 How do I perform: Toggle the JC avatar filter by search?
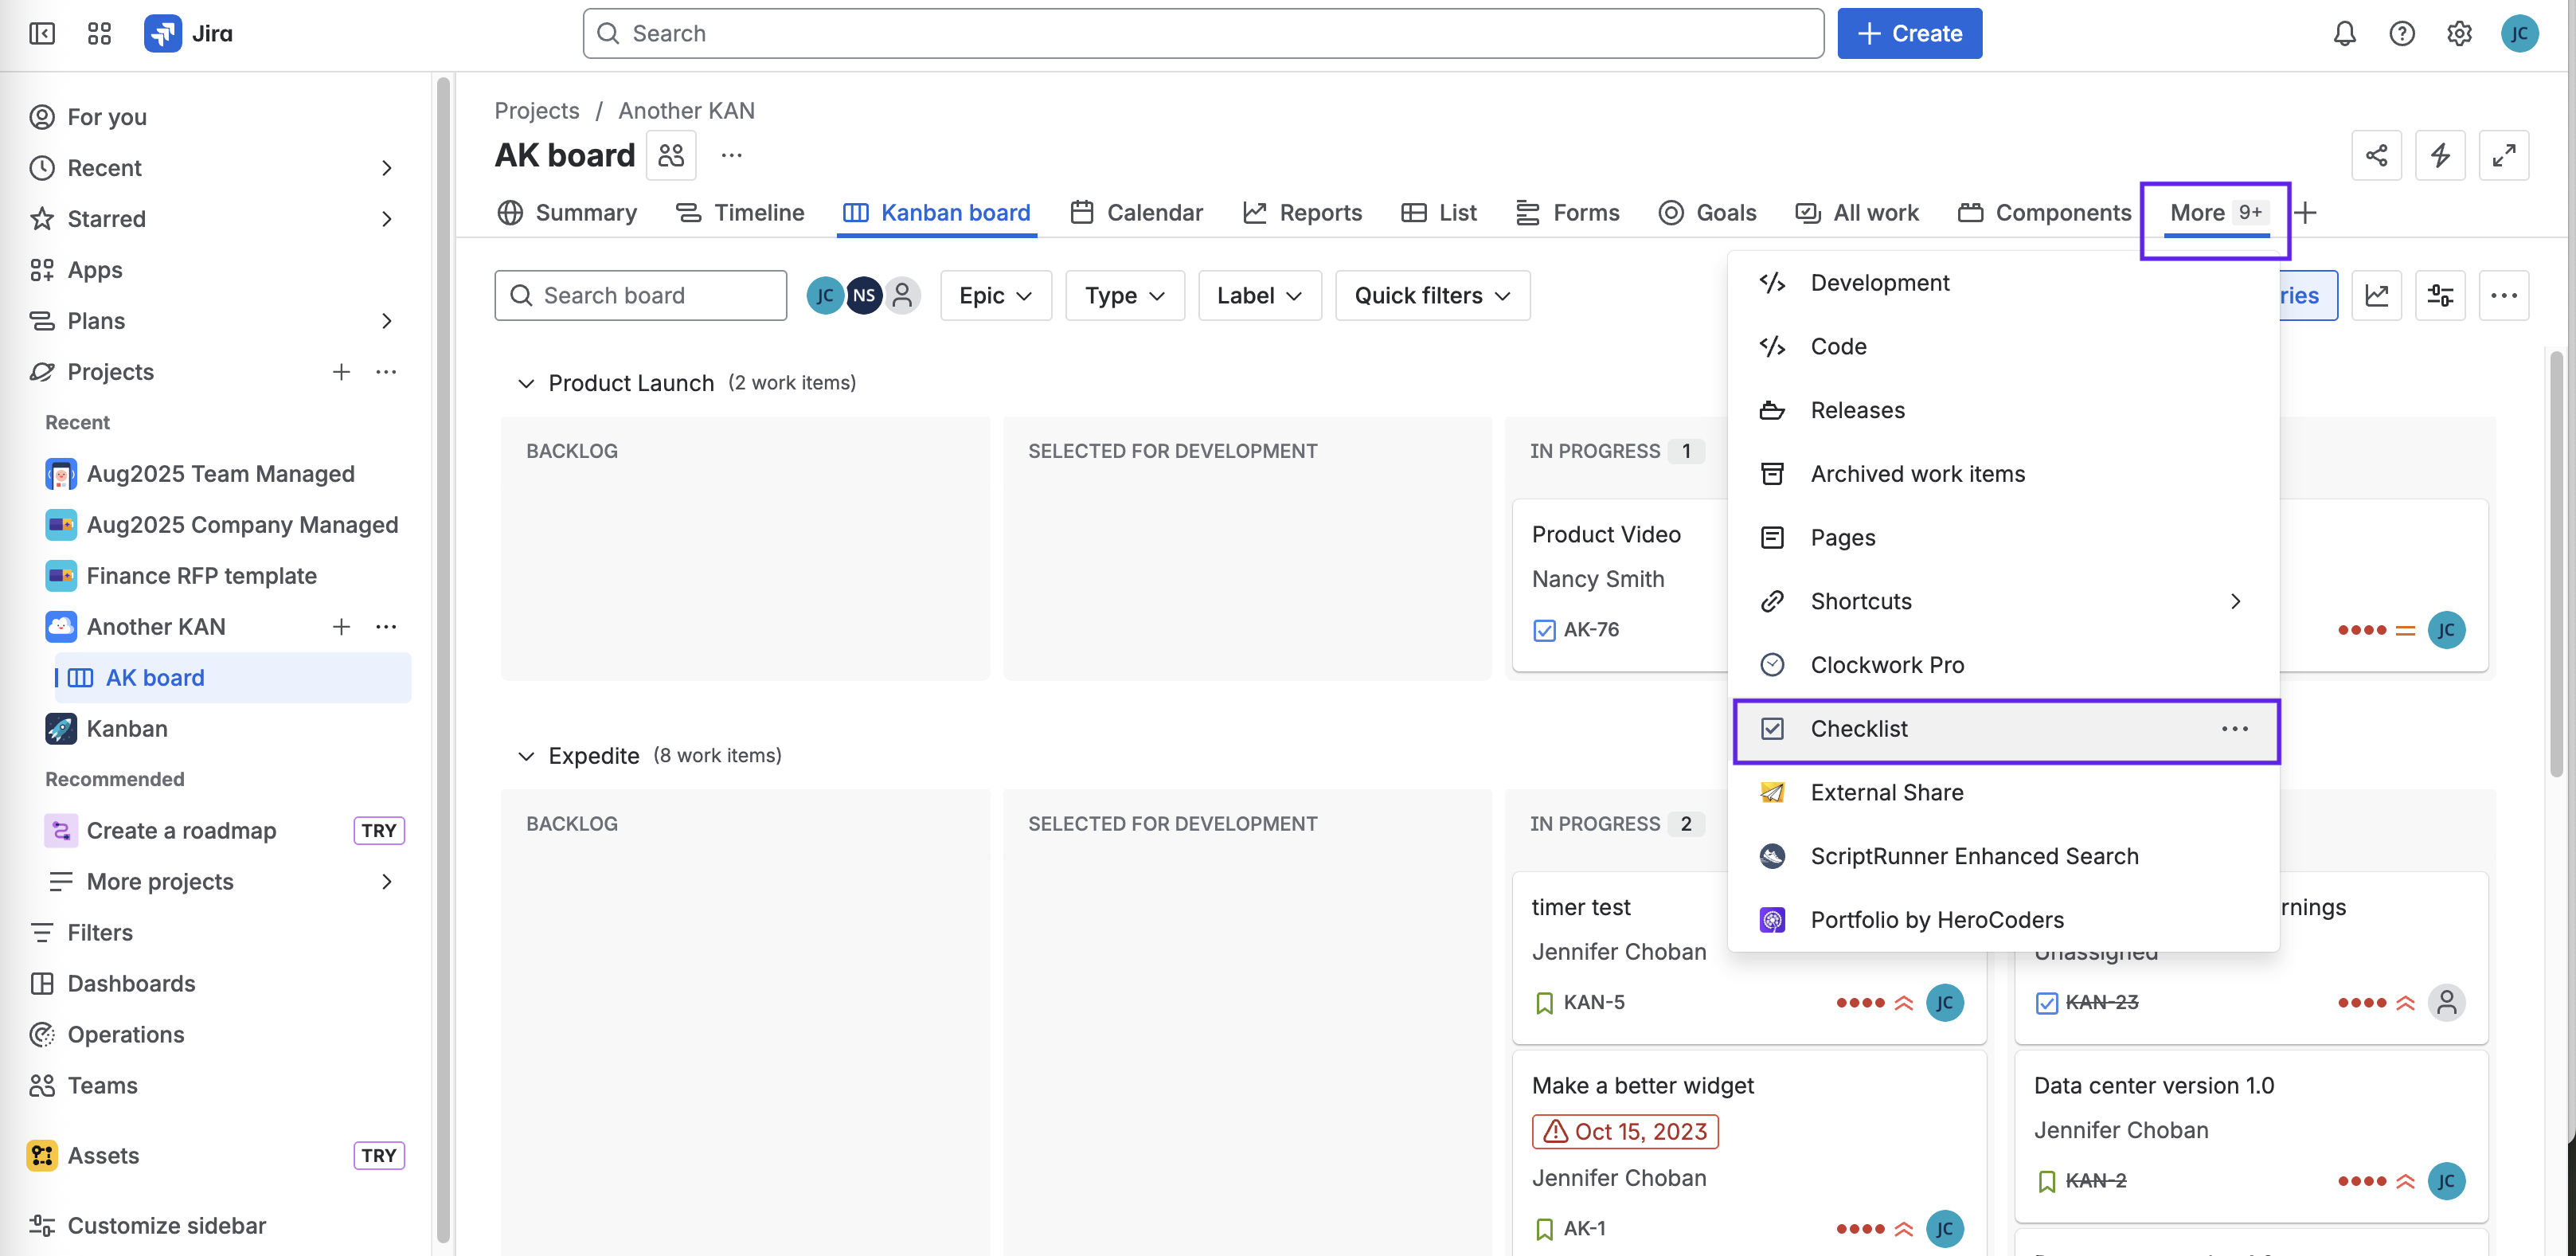[x=824, y=295]
